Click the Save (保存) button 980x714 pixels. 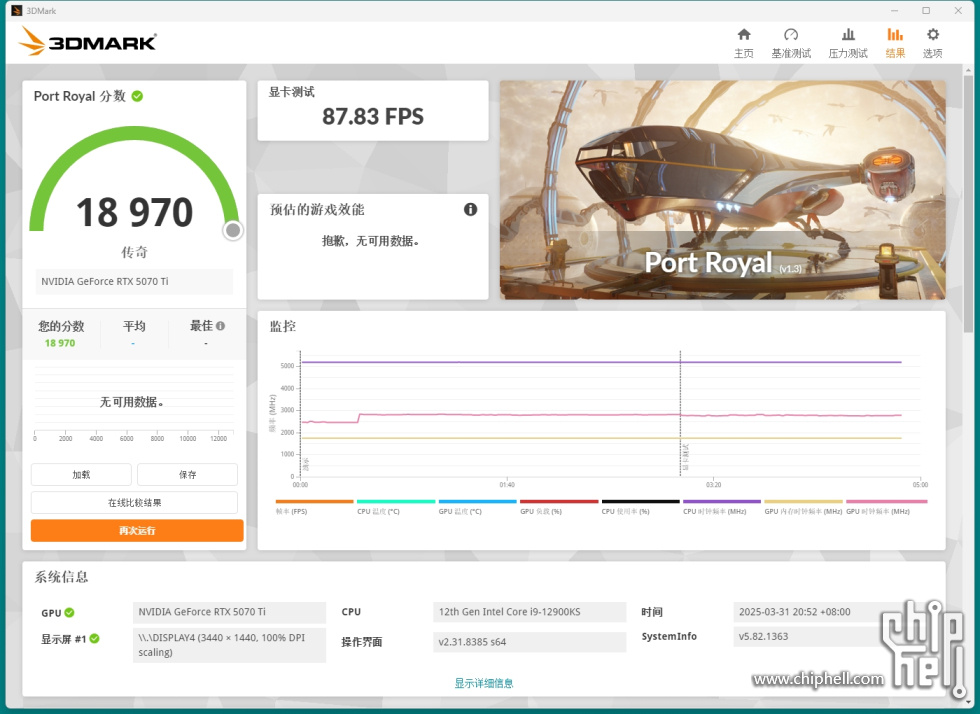(x=188, y=475)
